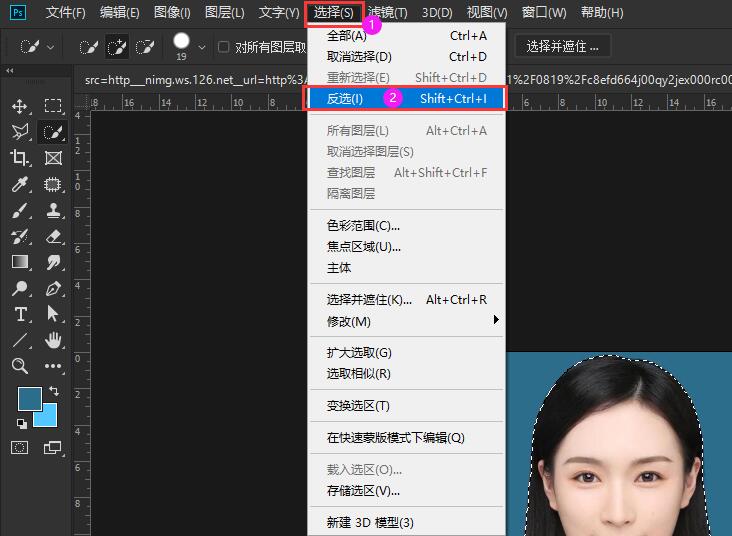Open Color Range (色彩范围) dialog
The height and width of the screenshot is (536, 732).
[x=407, y=226]
